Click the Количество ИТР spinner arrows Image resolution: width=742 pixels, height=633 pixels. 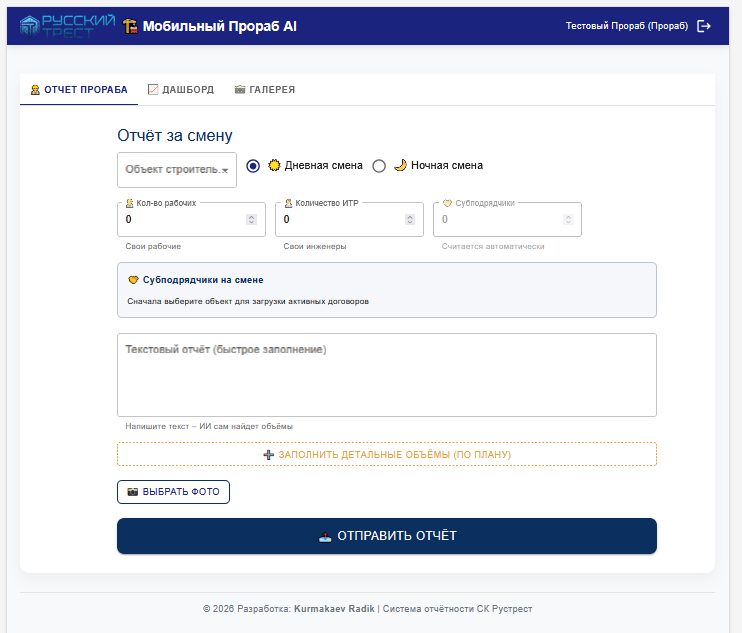click(410, 220)
